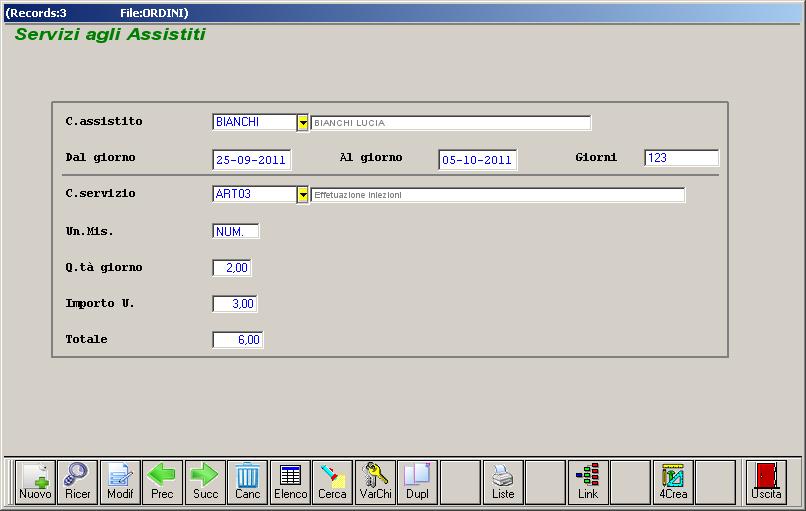Click the Giorni field showing 123
Screen dimensions: 806x511
click(682, 158)
